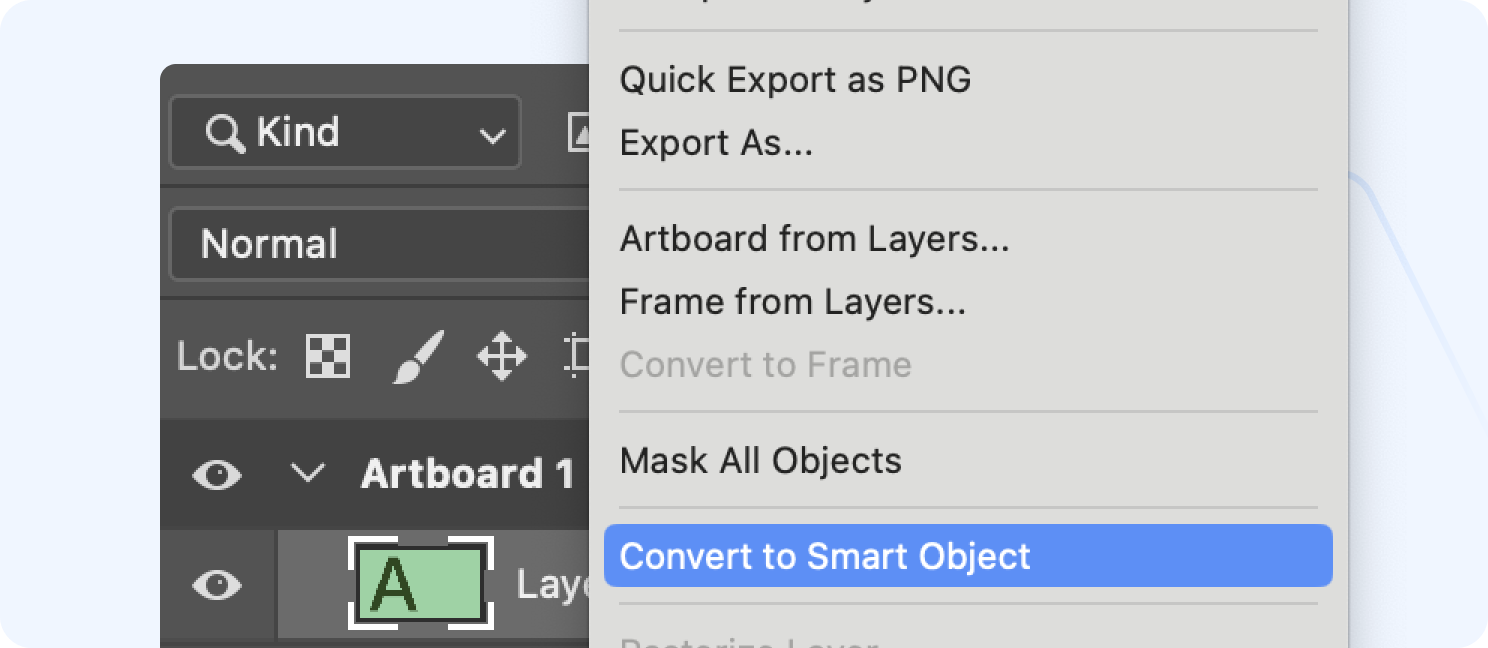Hide Artboard 1 with its eye toggle
1488x648 pixels.
(216, 475)
